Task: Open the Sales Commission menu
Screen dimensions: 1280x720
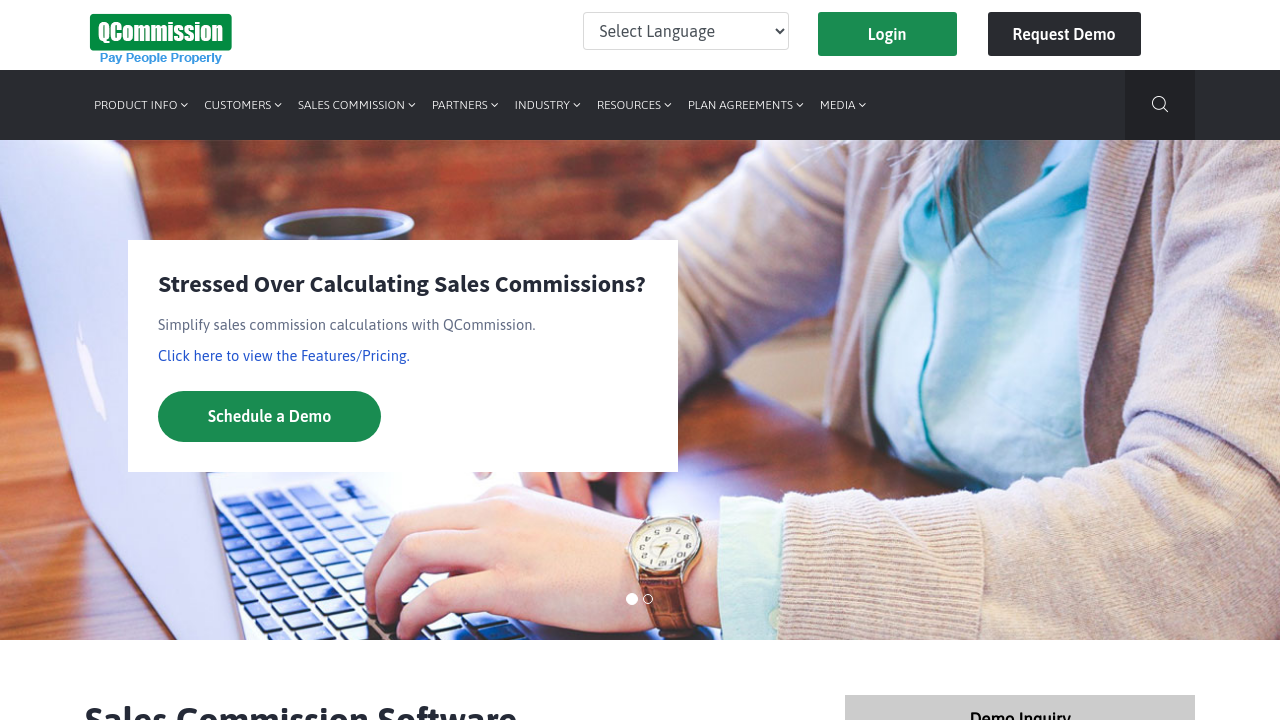Action: click(357, 105)
